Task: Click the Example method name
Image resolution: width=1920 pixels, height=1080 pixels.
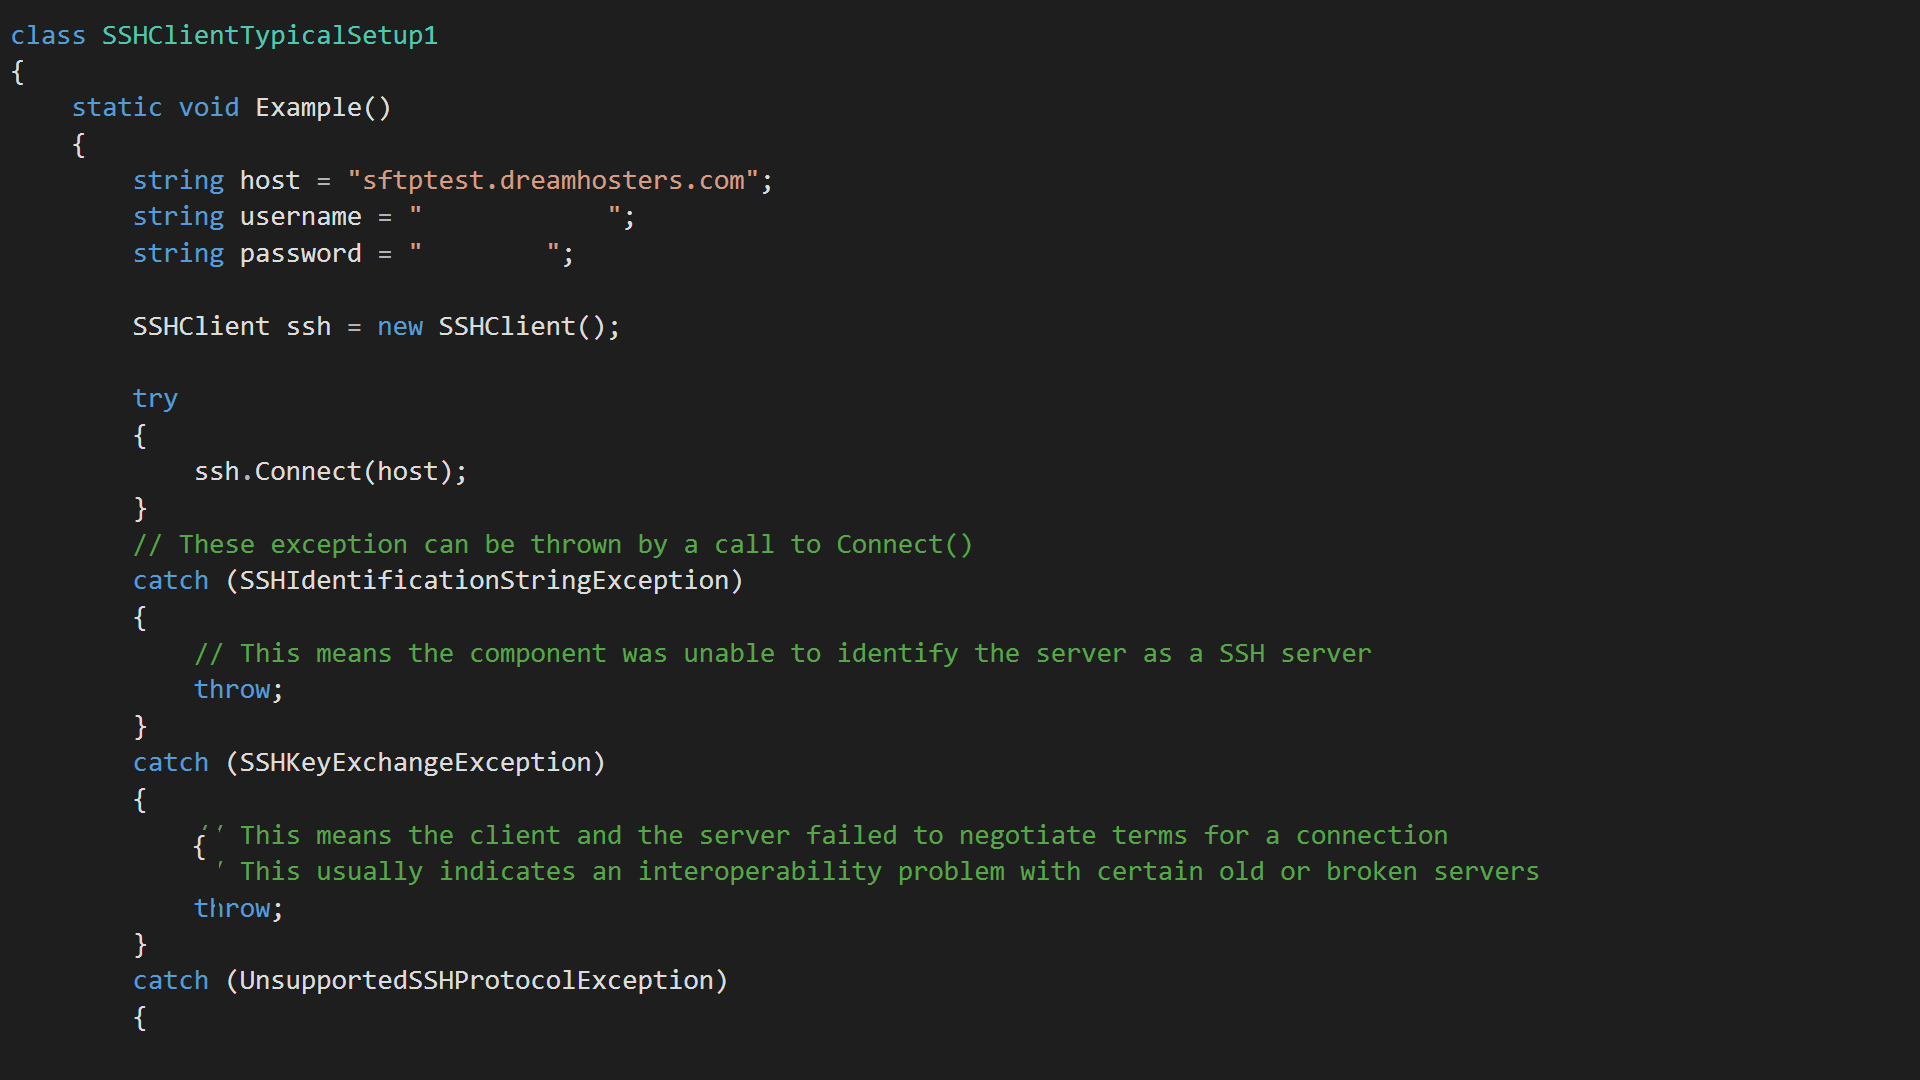Action: pyautogui.click(x=308, y=108)
